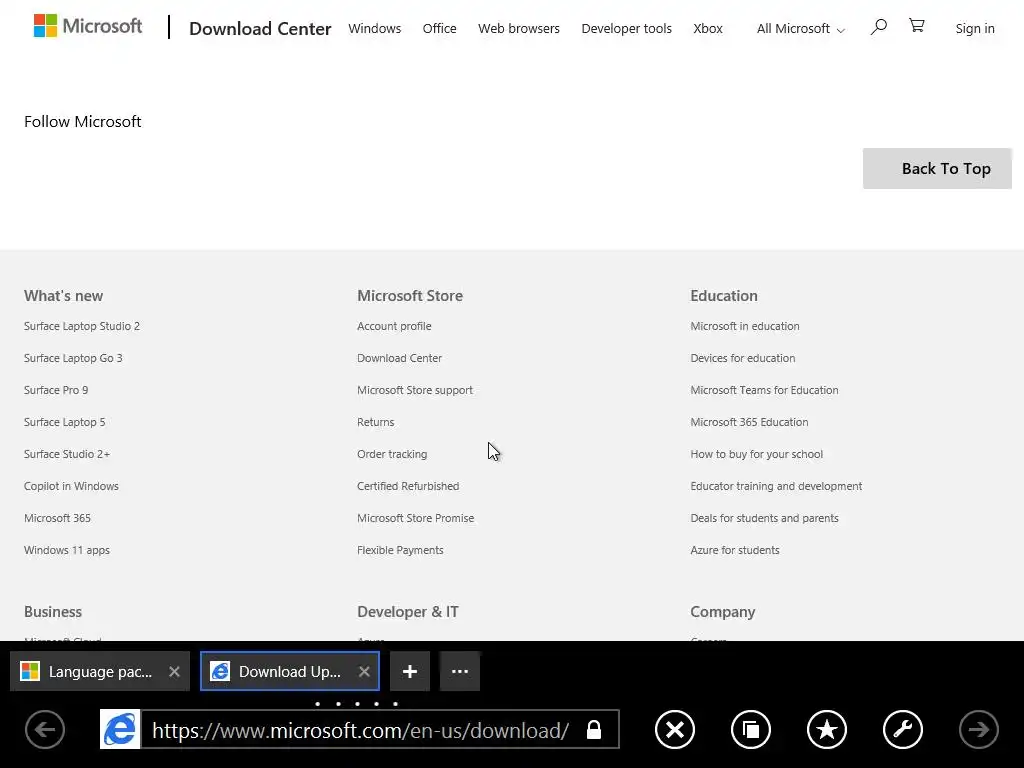1024x768 pixels.
Task: Open the search magnifier icon
Action: [878, 27]
